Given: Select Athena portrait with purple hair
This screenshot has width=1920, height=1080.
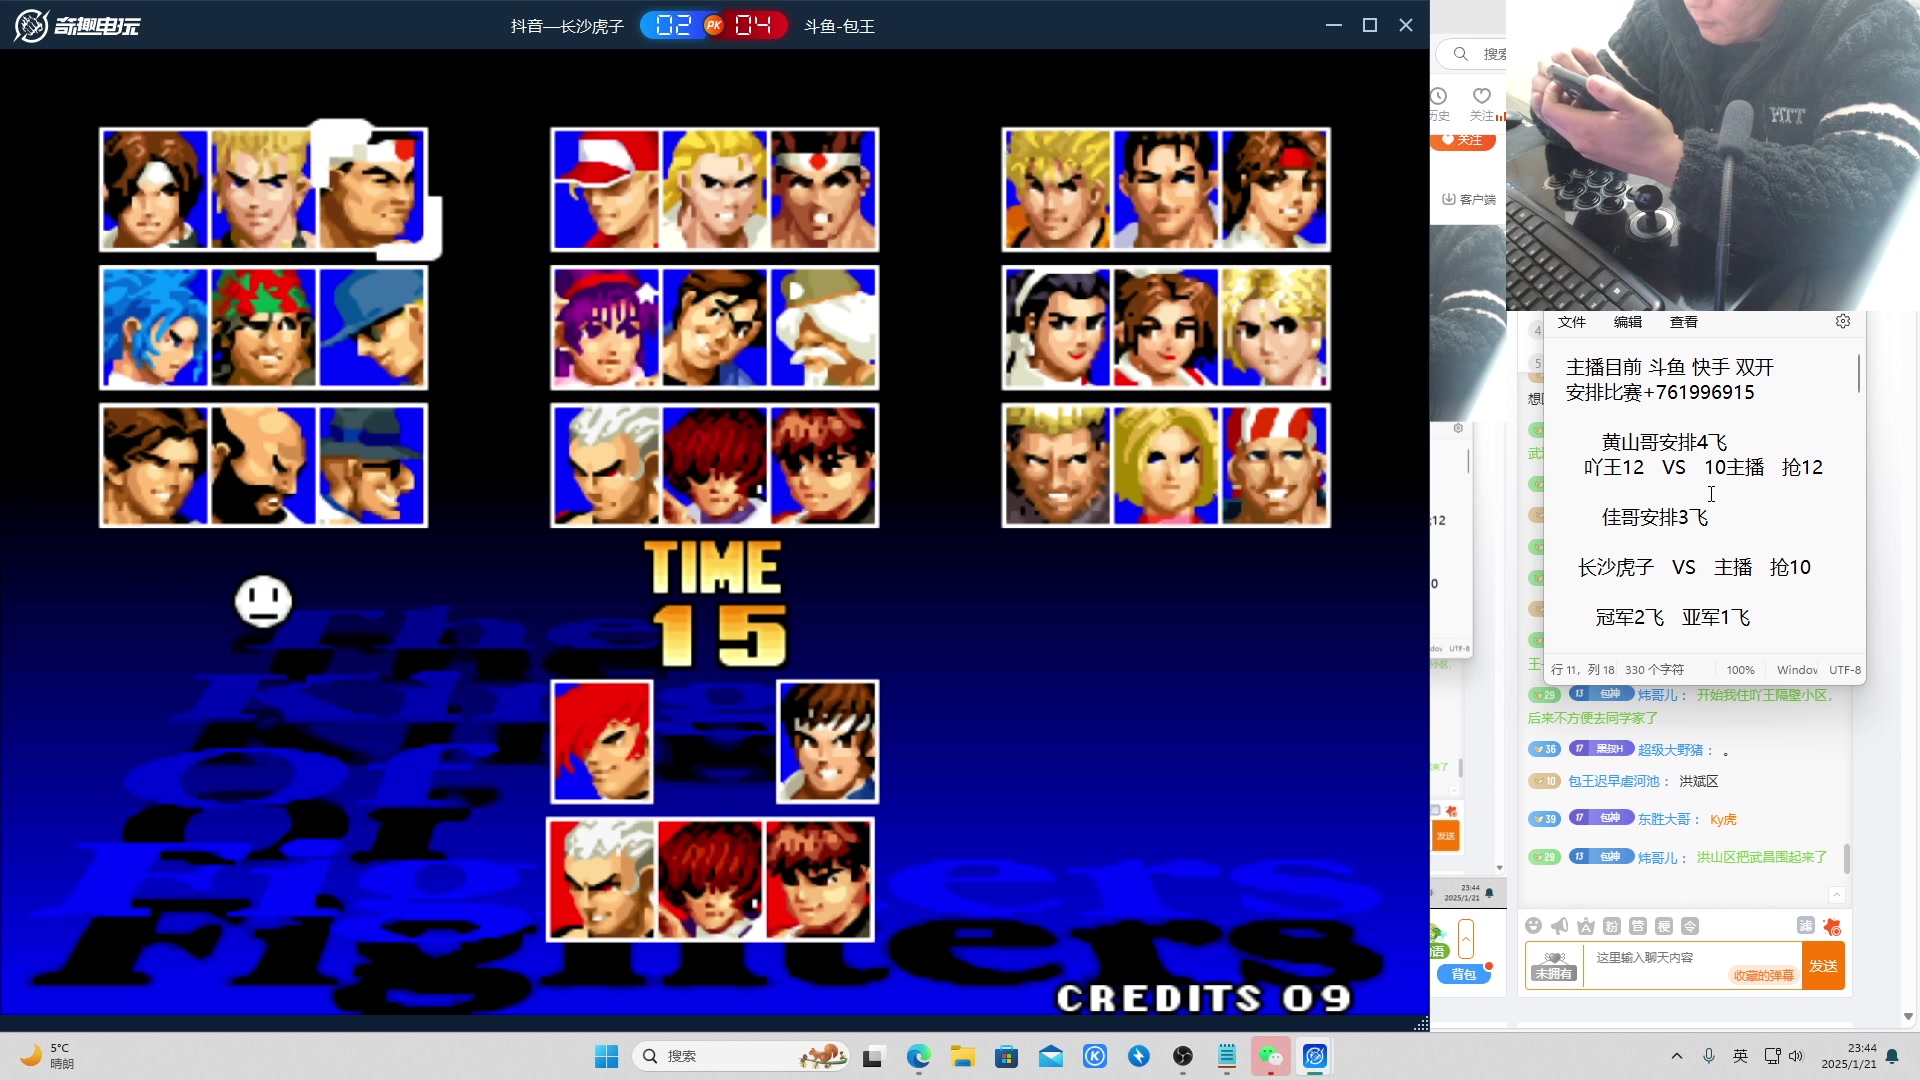Looking at the screenshot, I should (606, 327).
